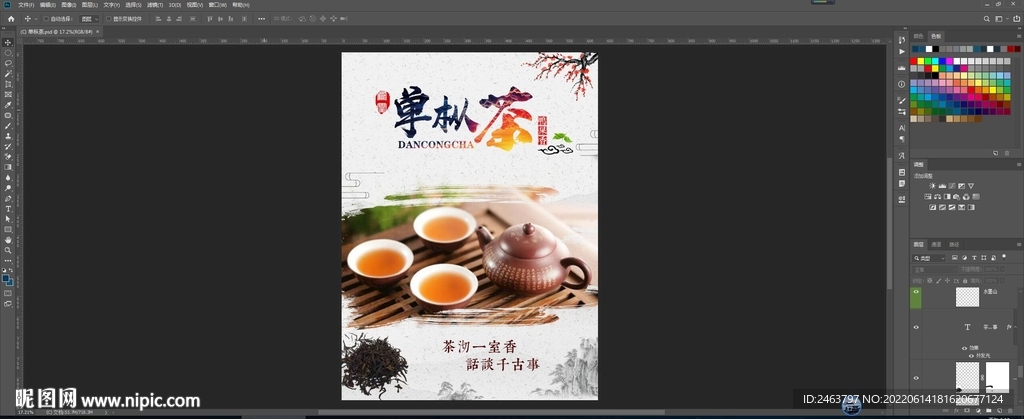This screenshot has height=419, width=1024.
Task: Enable the show transform controls checkbox
Action: [108, 19]
